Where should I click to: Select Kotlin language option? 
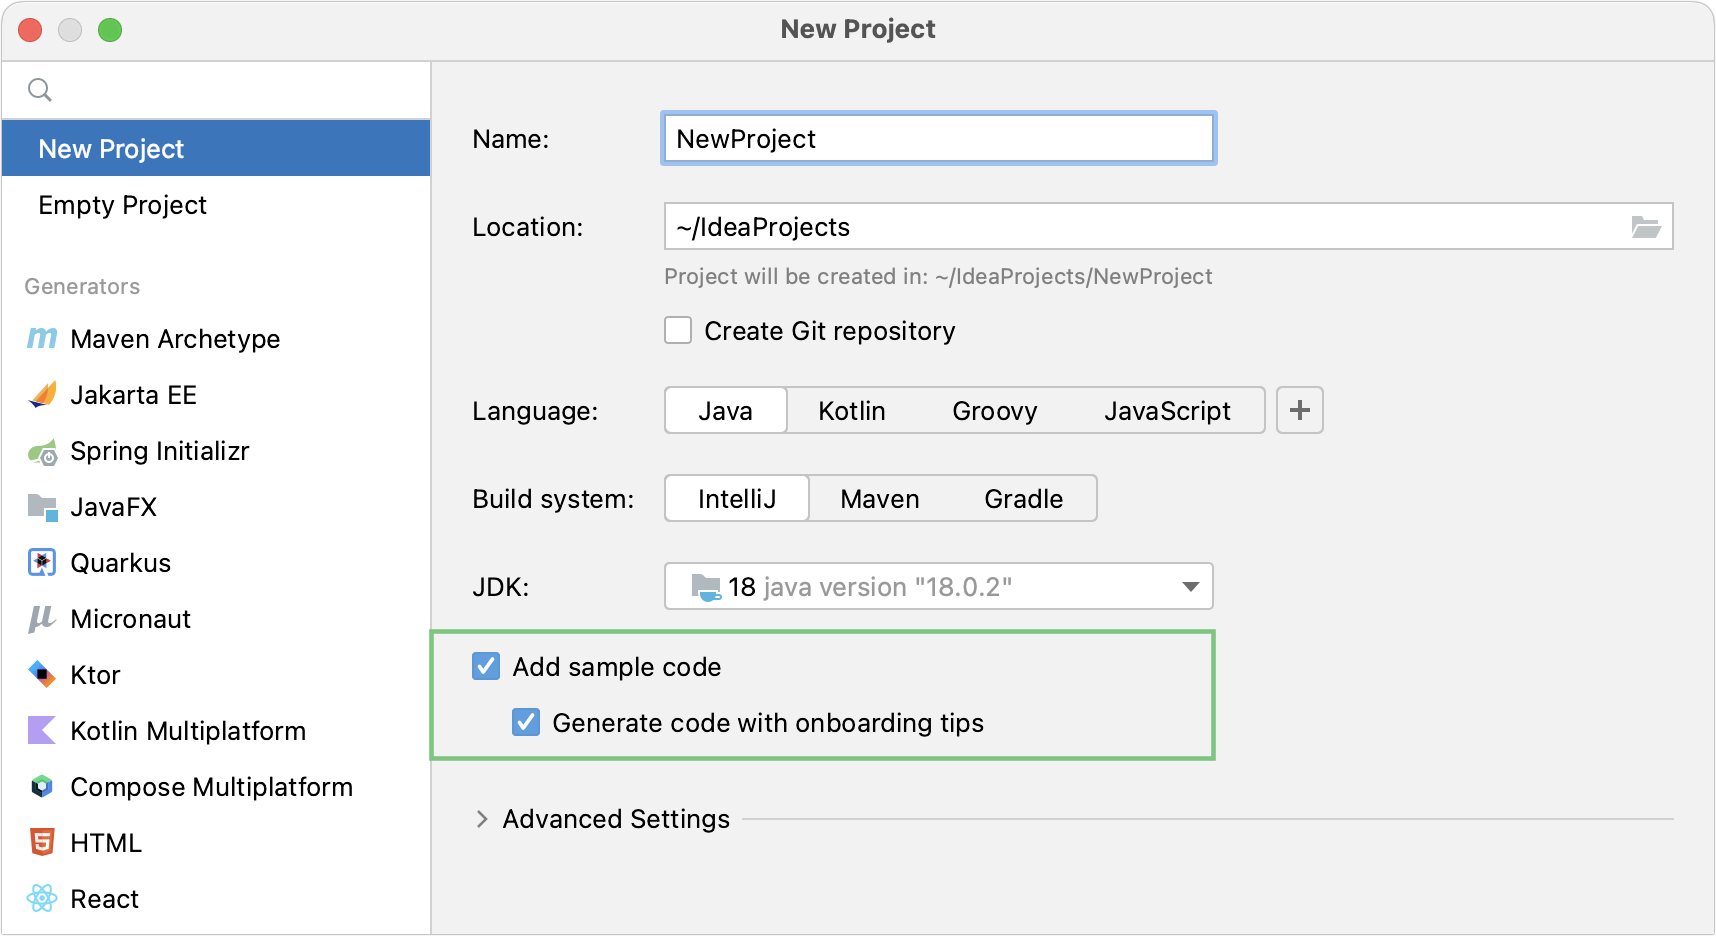click(852, 411)
